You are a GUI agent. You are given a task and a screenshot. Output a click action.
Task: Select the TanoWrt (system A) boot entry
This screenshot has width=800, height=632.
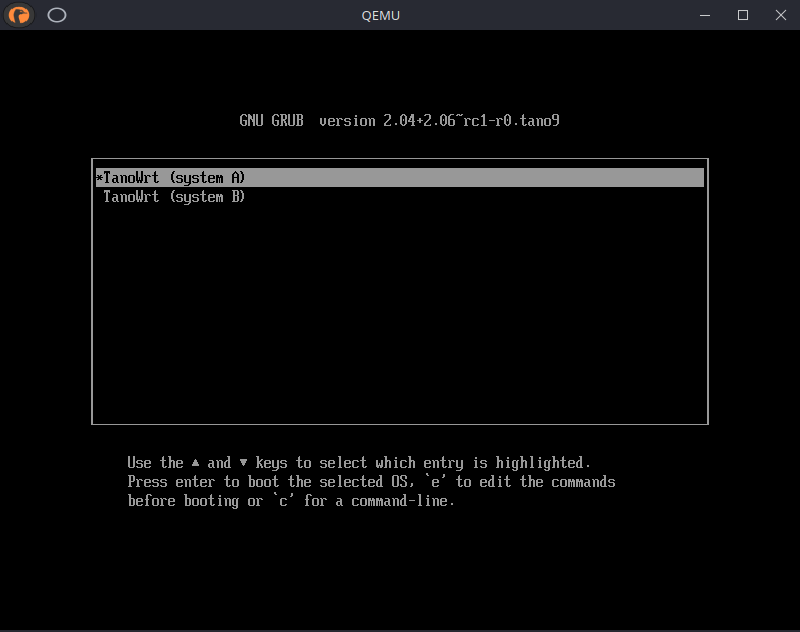click(400, 178)
